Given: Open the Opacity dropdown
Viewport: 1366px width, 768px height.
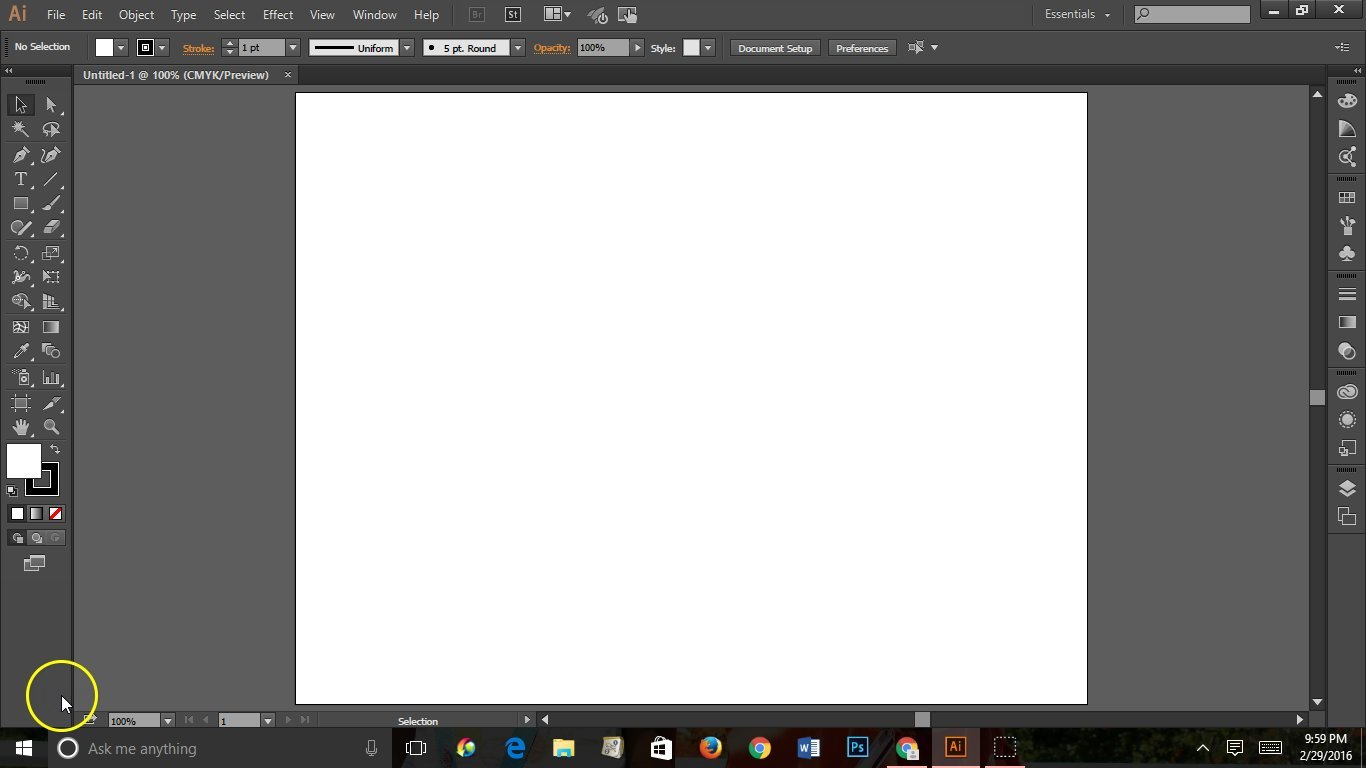Looking at the screenshot, I should coord(637,47).
